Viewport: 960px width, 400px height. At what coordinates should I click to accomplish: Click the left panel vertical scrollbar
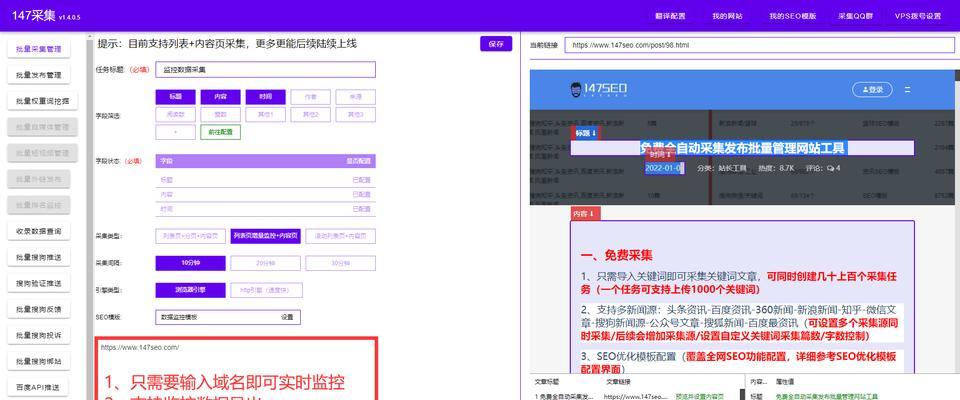[x=90, y=214]
